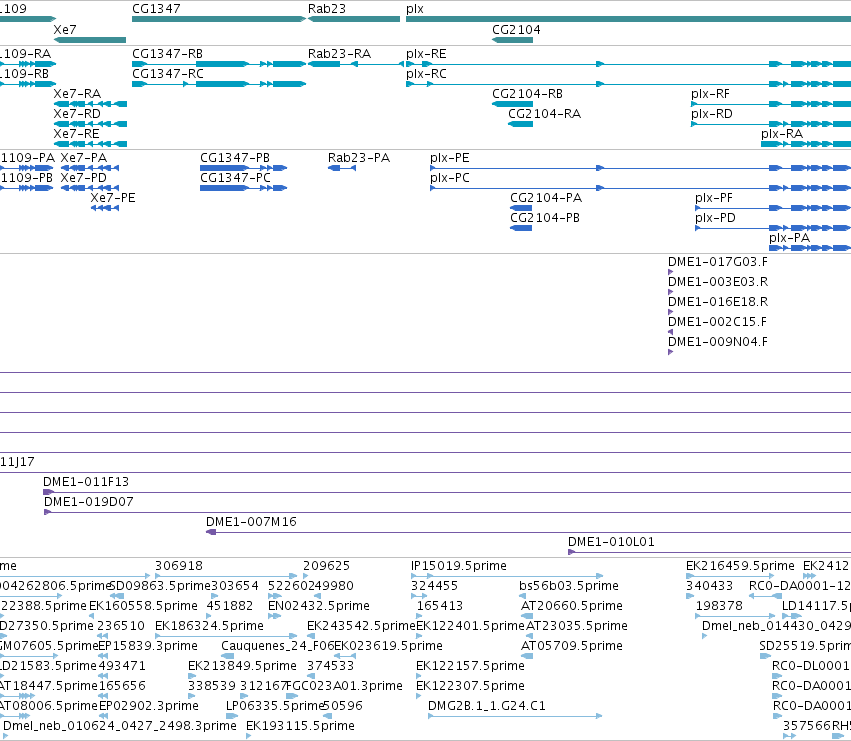Select the Rab23 gene label
This screenshot has height=741, width=851.
tap(327, 9)
